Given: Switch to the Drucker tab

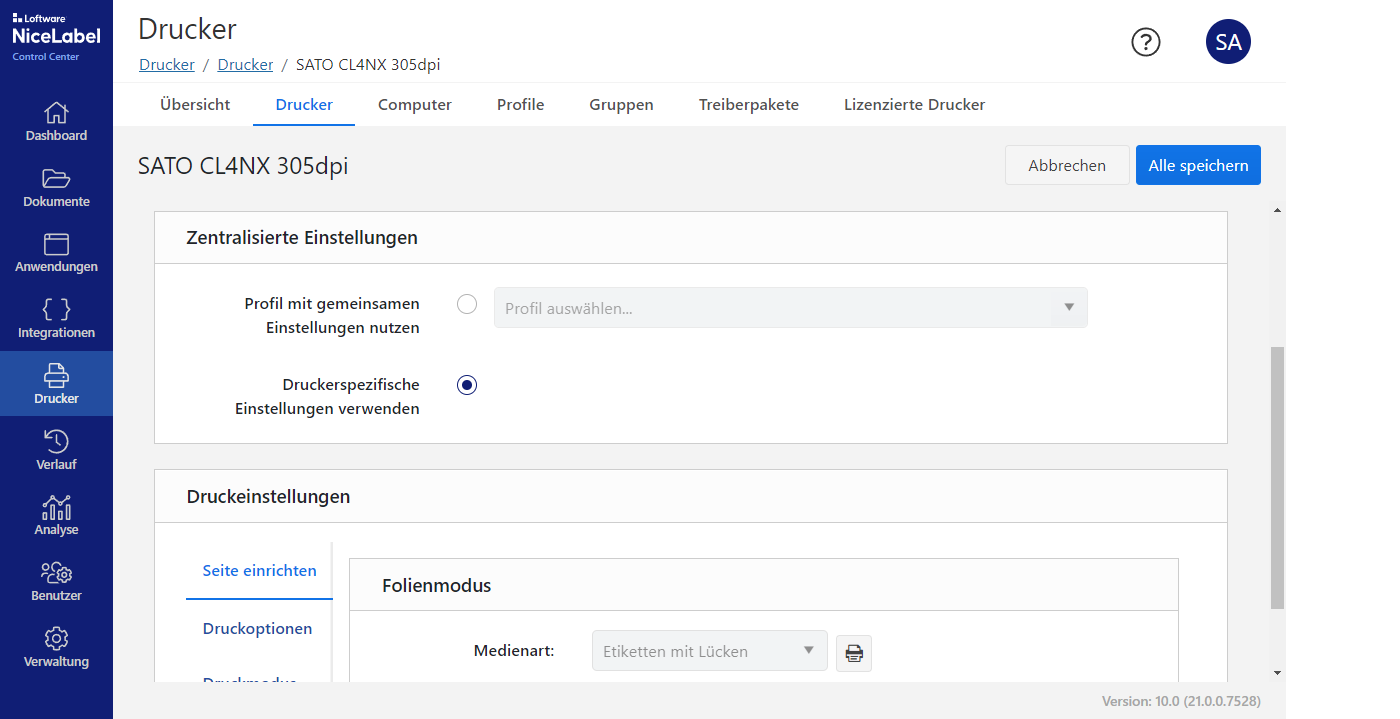Looking at the screenshot, I should click(304, 105).
